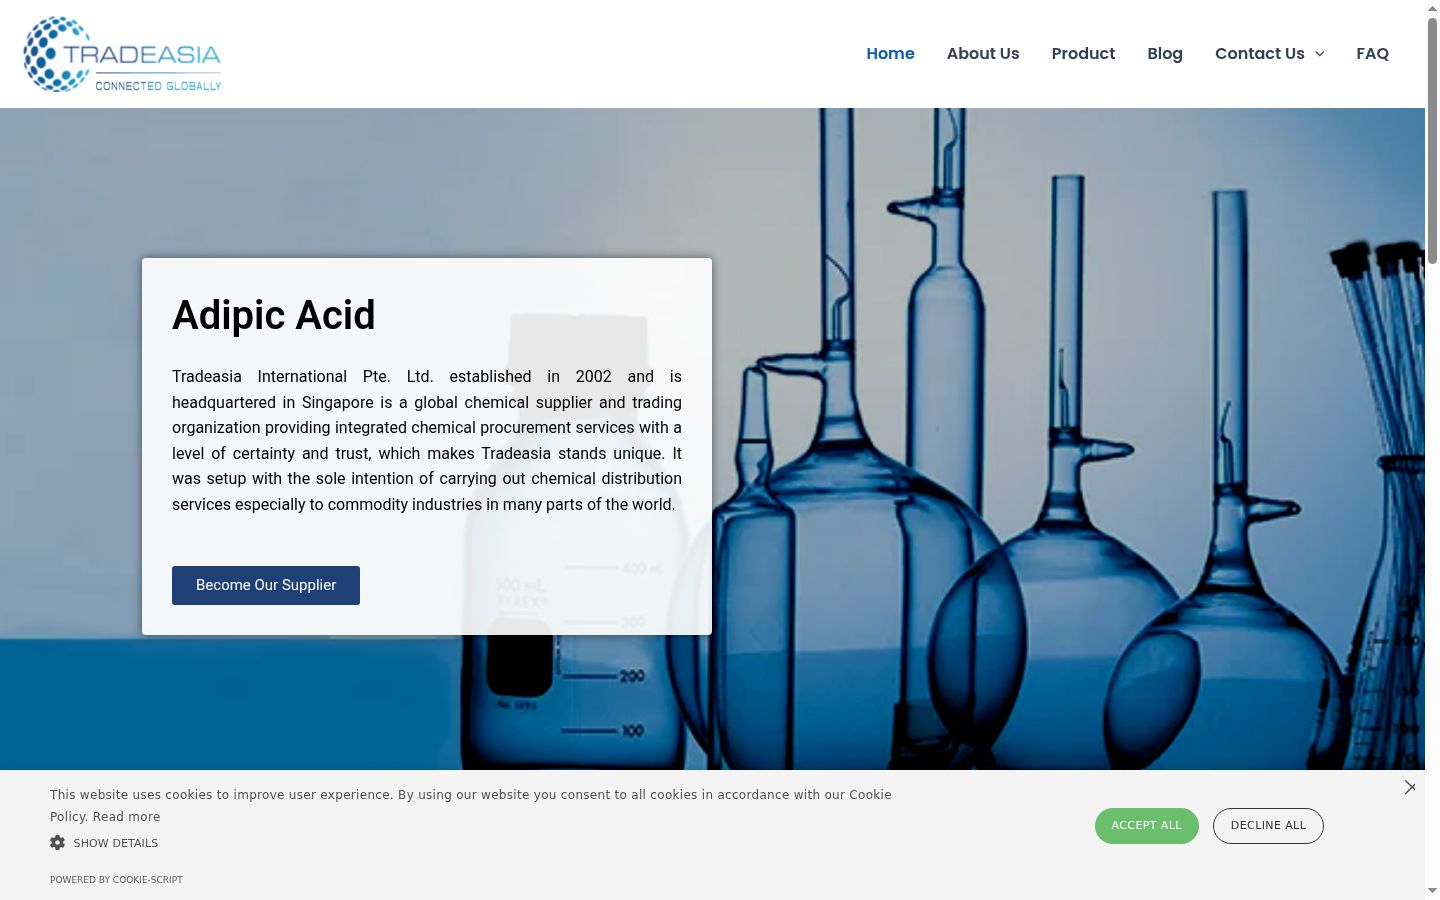Accept all cookies
Viewport: 1440px width, 900px height.
click(1146, 826)
